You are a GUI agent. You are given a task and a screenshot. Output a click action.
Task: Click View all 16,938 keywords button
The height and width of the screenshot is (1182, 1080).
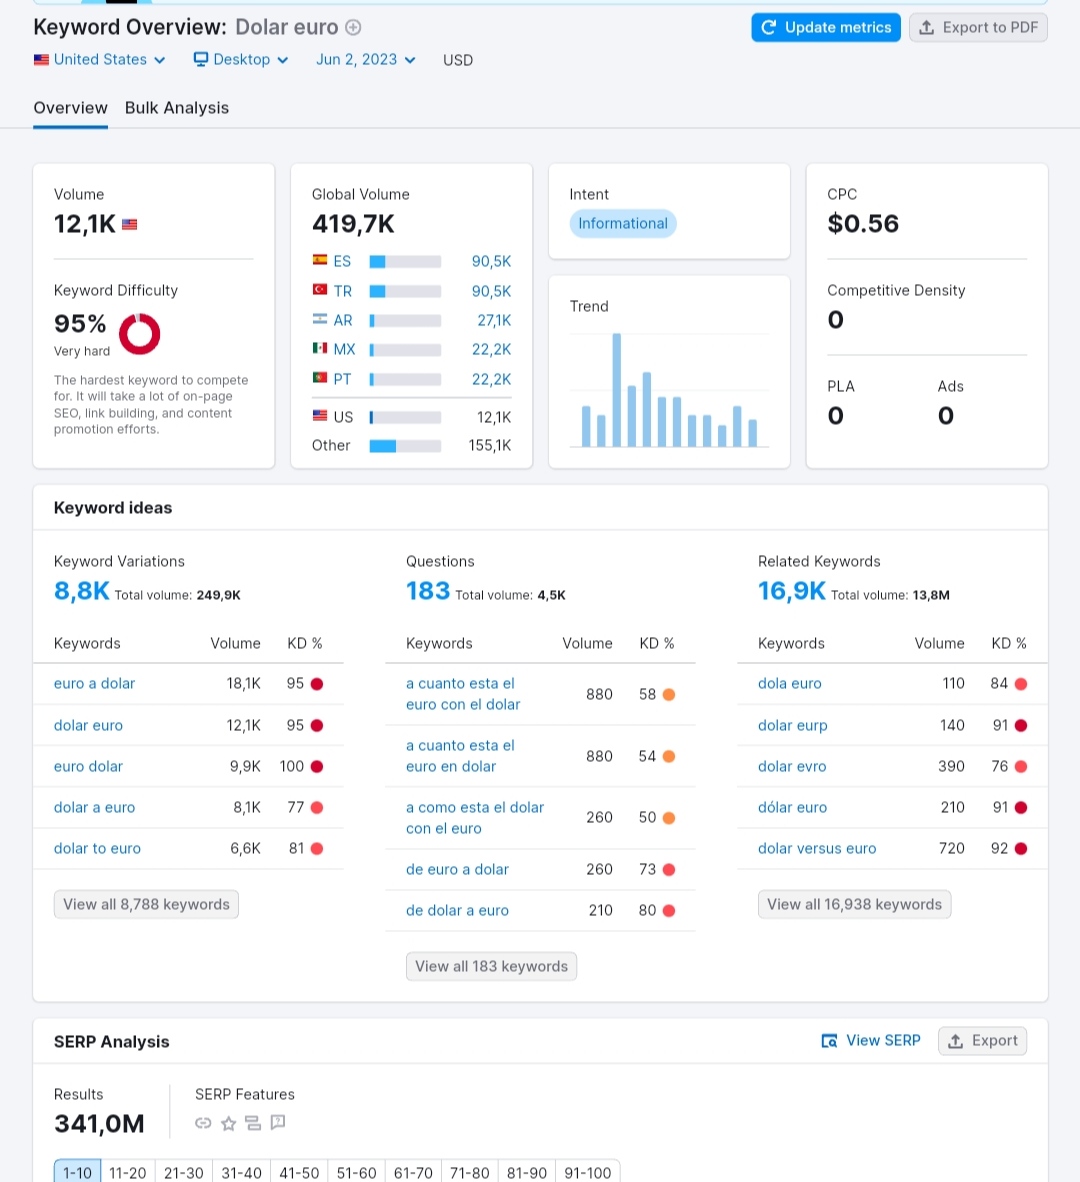tap(855, 904)
